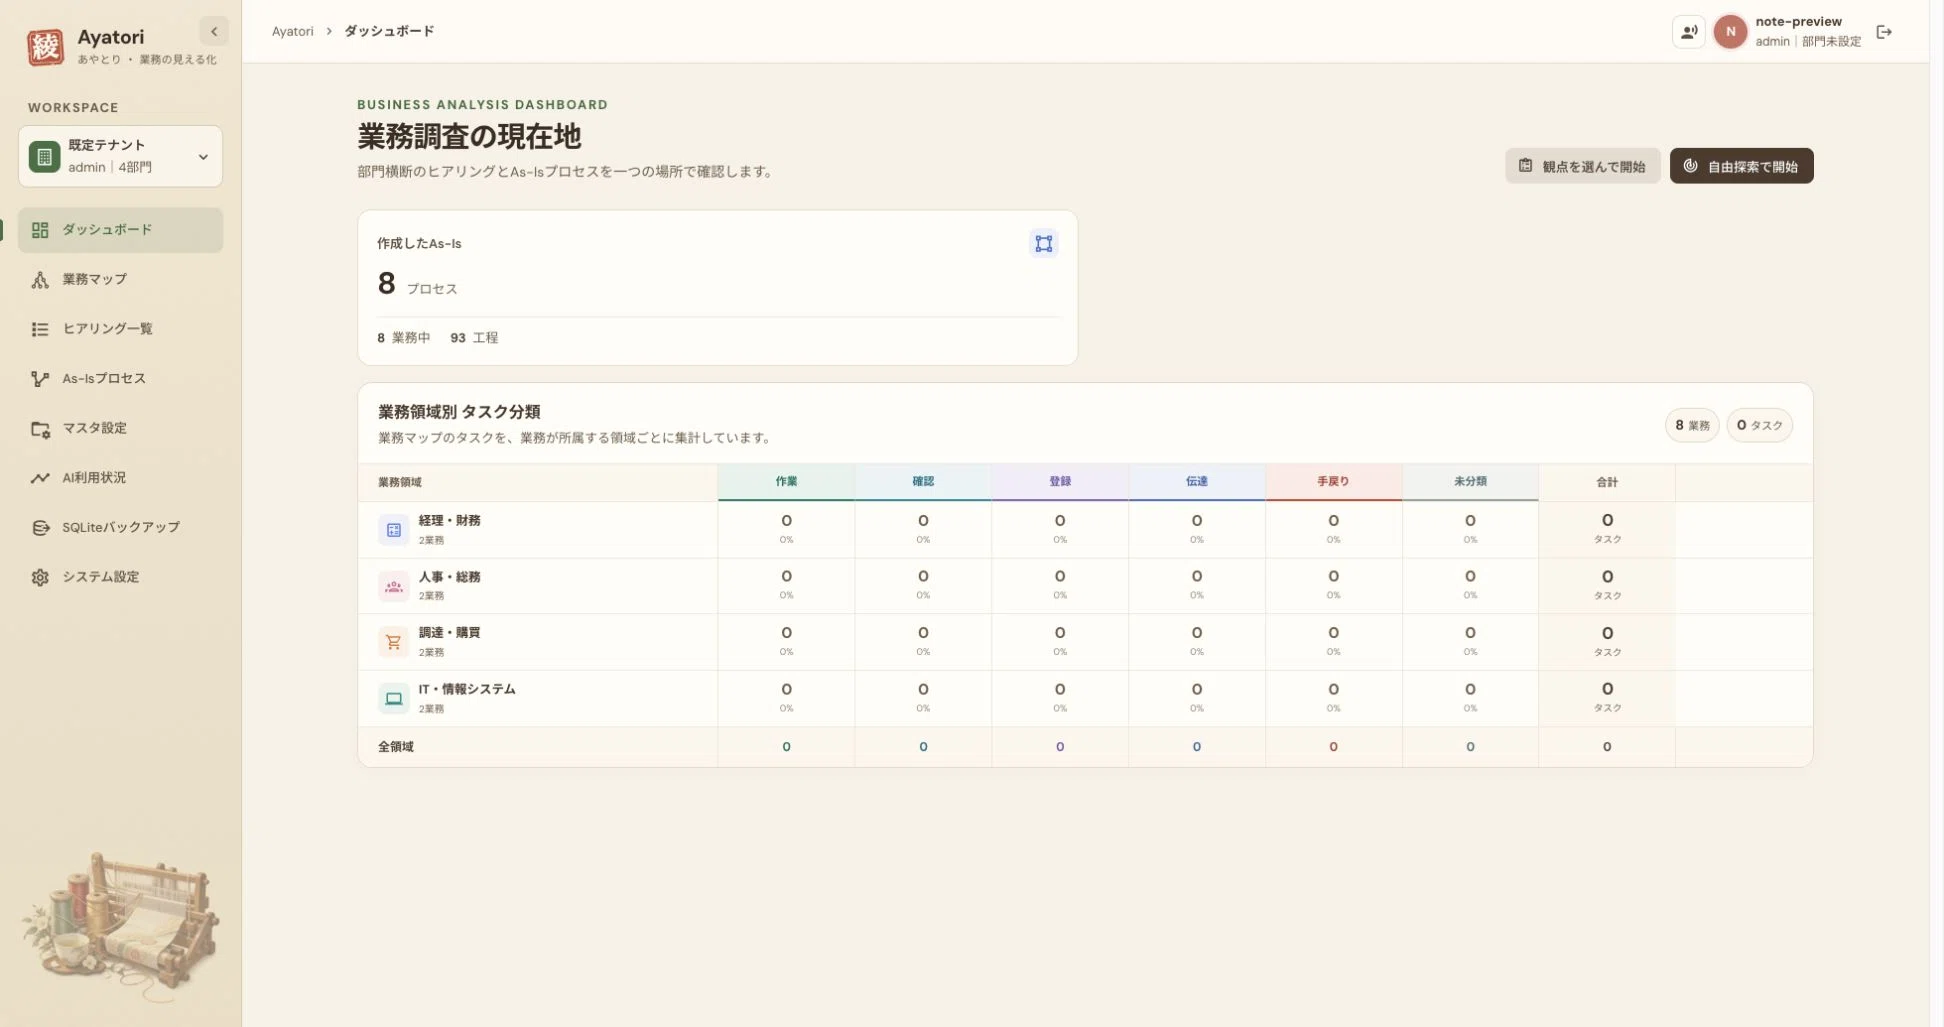Click the green tenant building icon
1944x1027 pixels.
[x=44, y=156]
